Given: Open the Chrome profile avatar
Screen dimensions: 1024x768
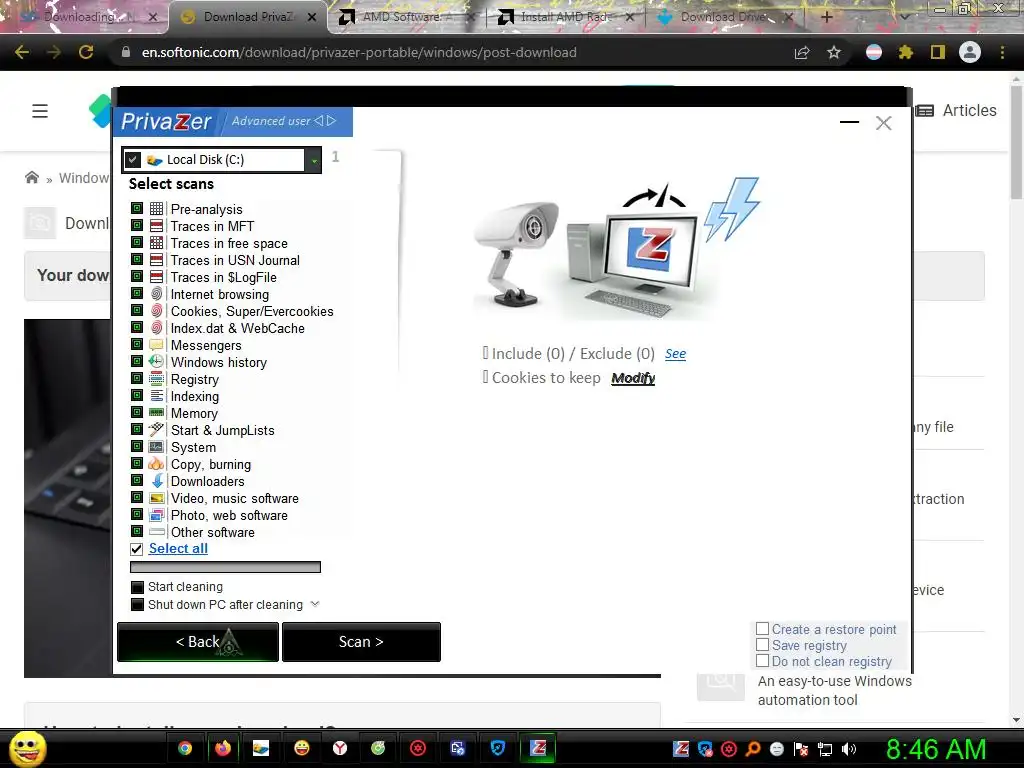Looking at the screenshot, I should click(x=970, y=52).
